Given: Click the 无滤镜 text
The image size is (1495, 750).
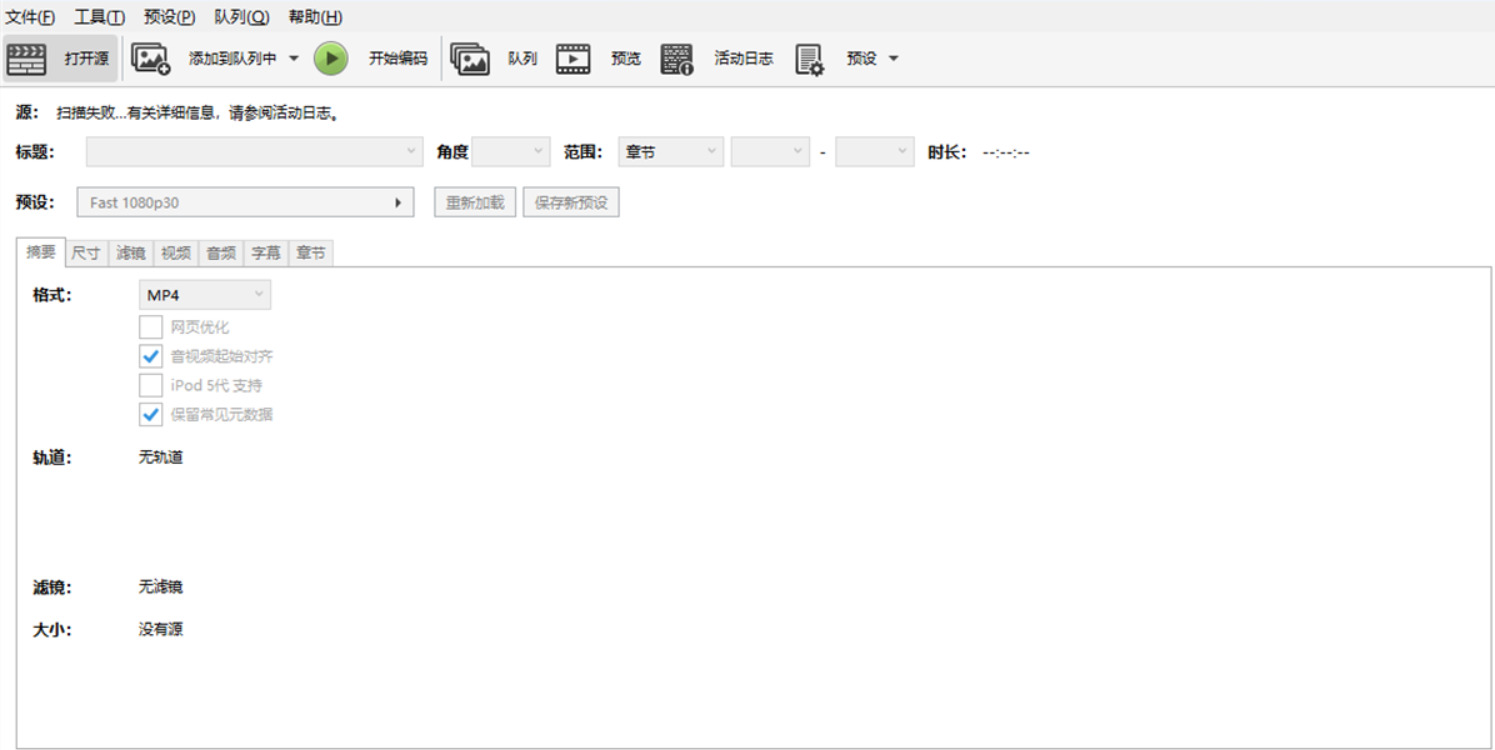Looking at the screenshot, I should pos(161,586).
